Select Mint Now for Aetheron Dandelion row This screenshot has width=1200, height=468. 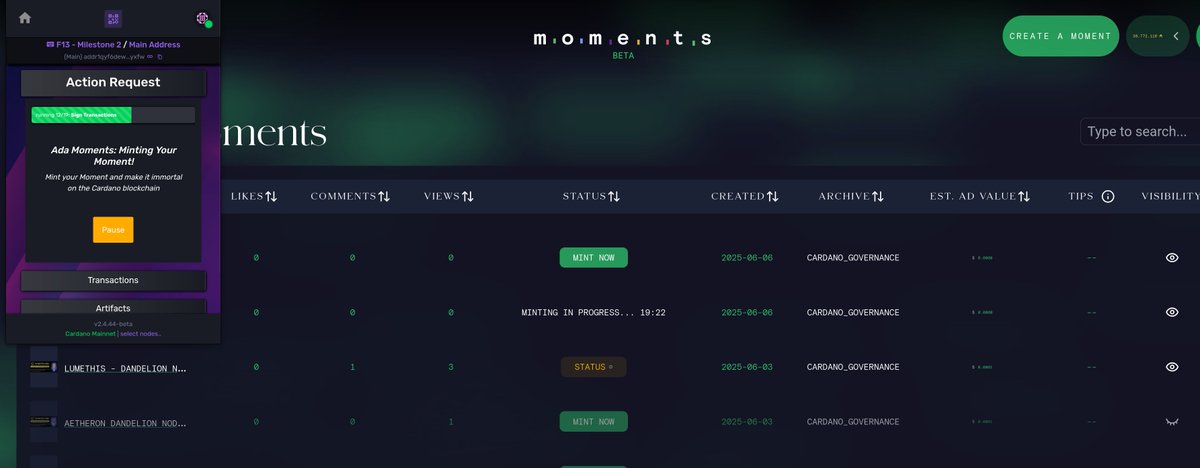pos(593,422)
